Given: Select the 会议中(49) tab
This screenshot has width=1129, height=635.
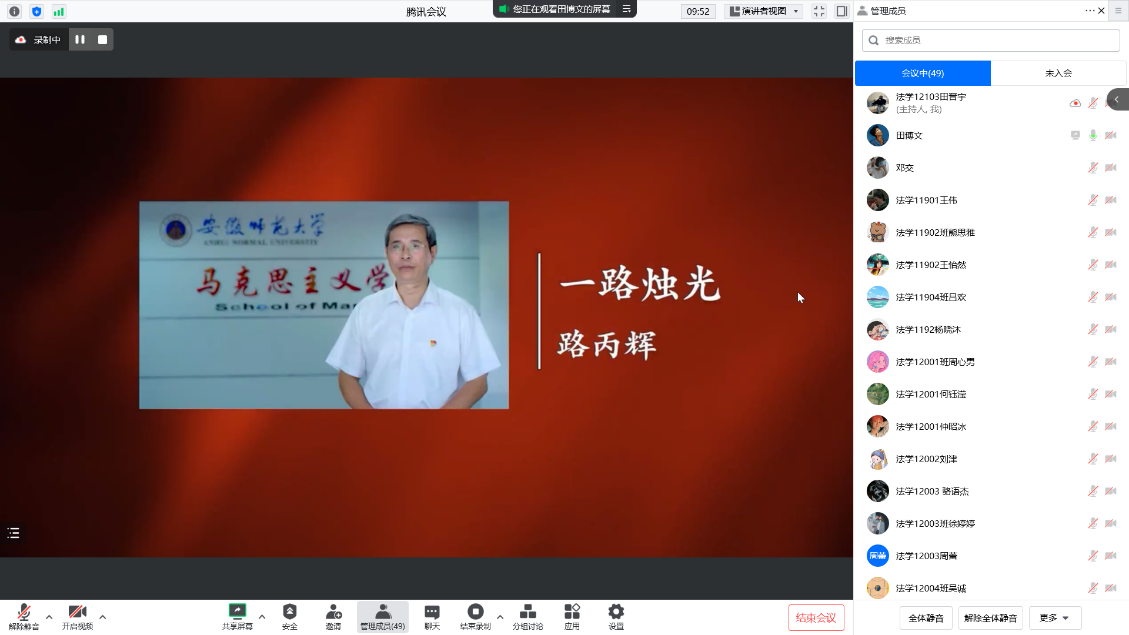Looking at the screenshot, I should click(x=922, y=73).
